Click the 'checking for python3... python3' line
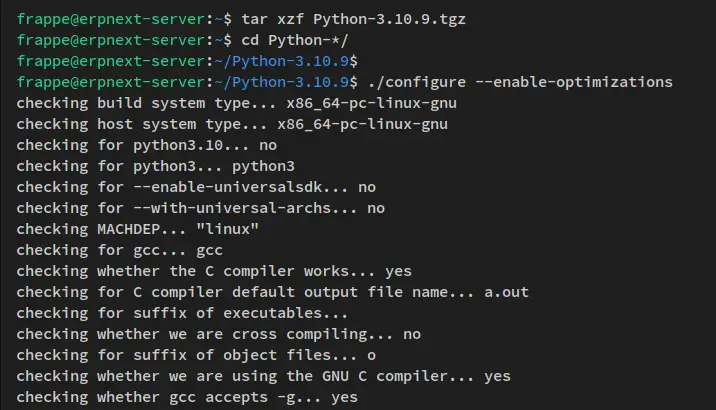Viewport: 716px width, 410px height. tap(155, 166)
